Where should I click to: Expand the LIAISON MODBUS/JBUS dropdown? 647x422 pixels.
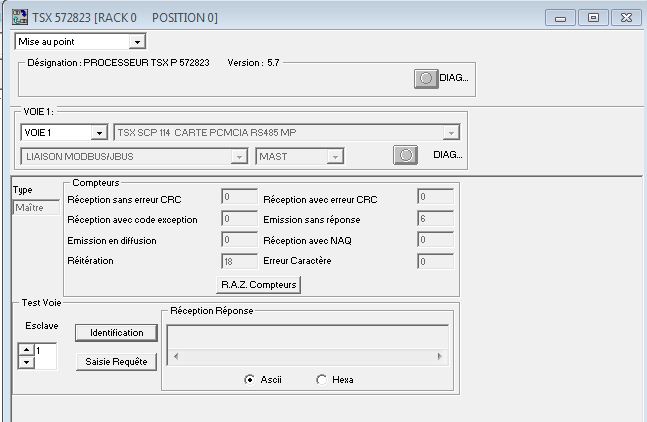(x=238, y=156)
